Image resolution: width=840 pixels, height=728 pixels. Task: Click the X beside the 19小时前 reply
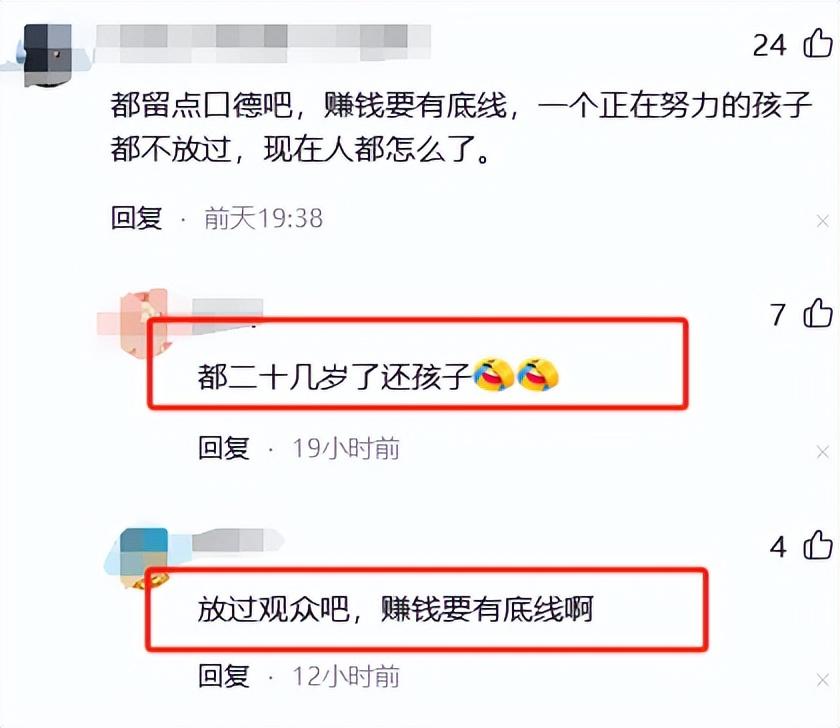coord(823,452)
